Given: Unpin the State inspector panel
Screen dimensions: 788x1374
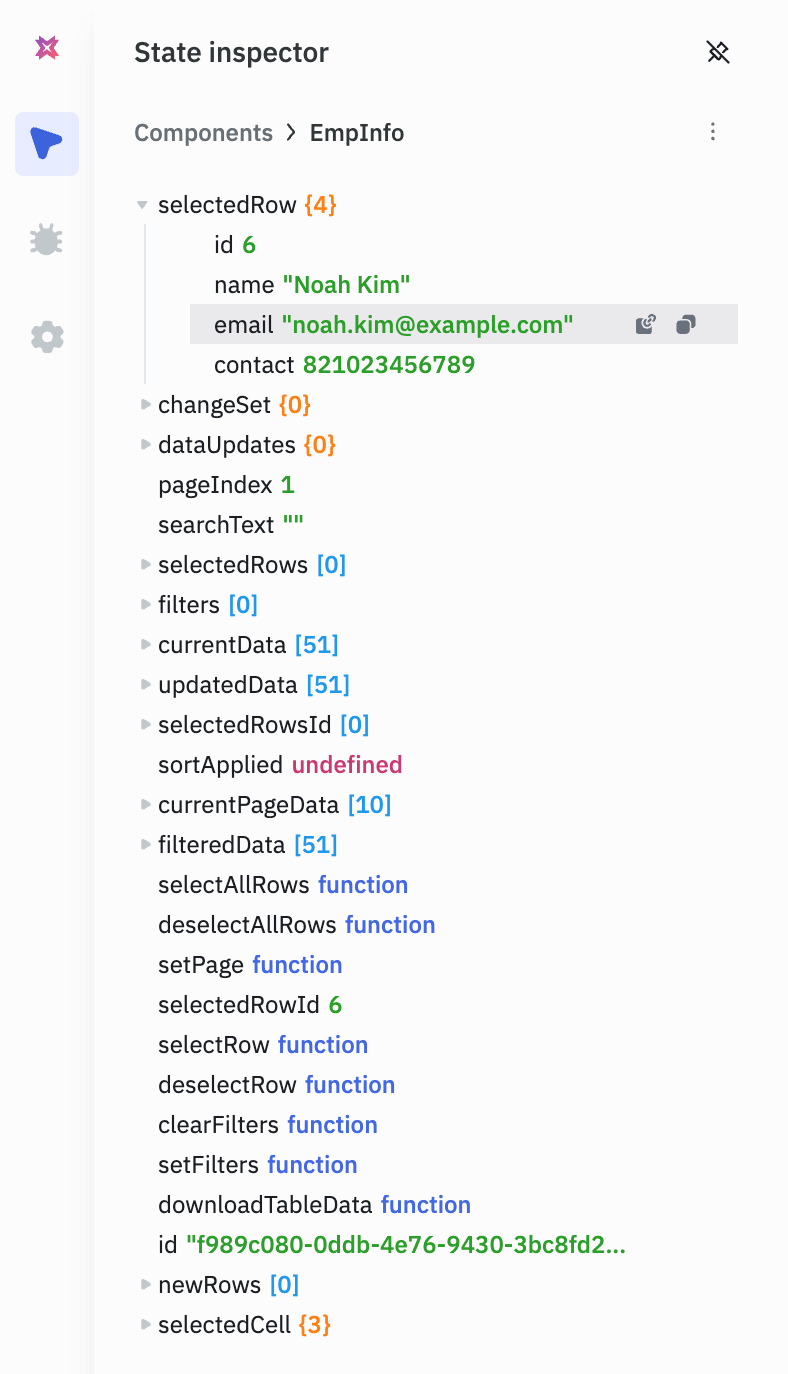Looking at the screenshot, I should (x=718, y=53).
